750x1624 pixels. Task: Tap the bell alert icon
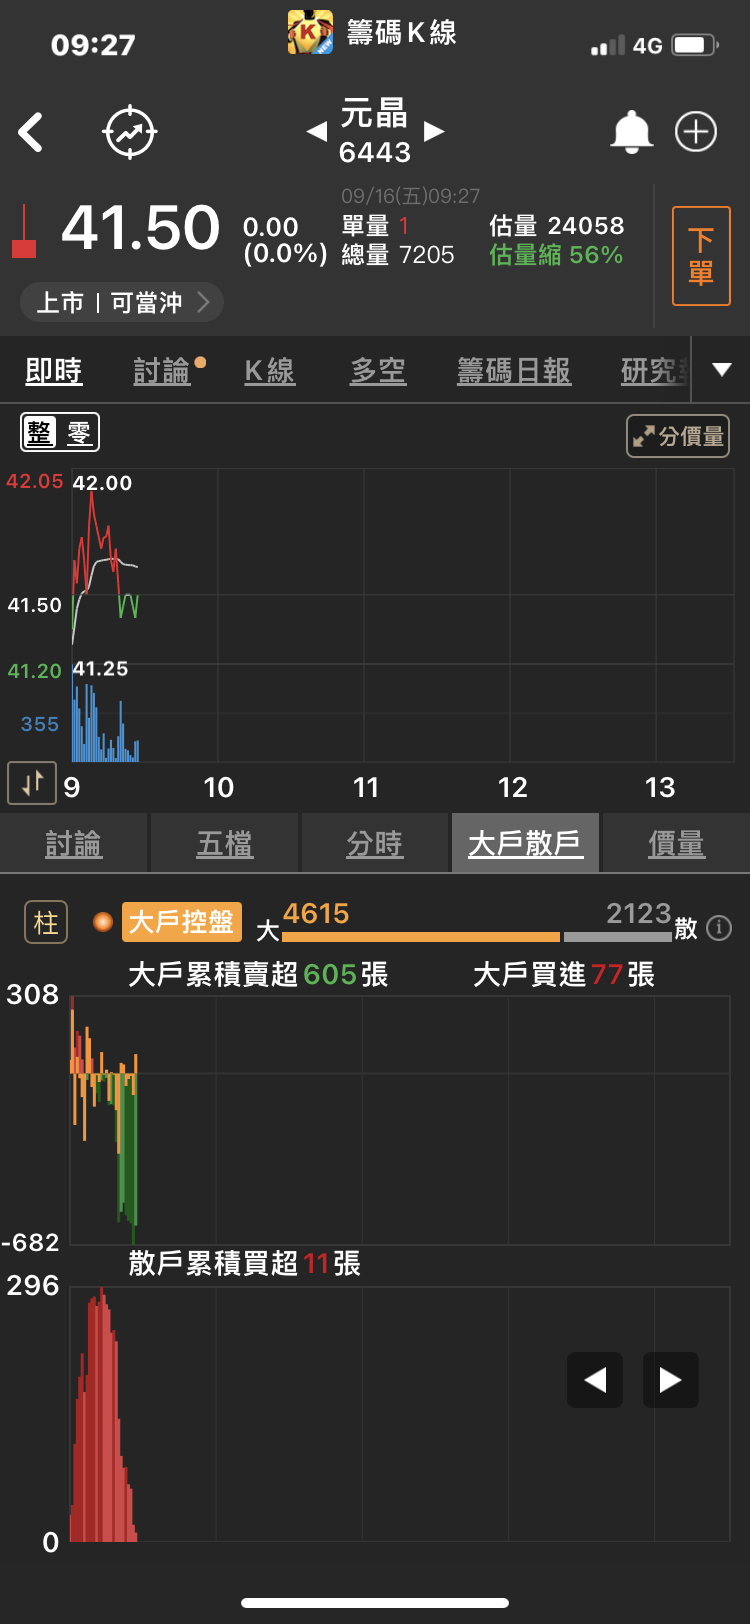pyautogui.click(x=631, y=132)
